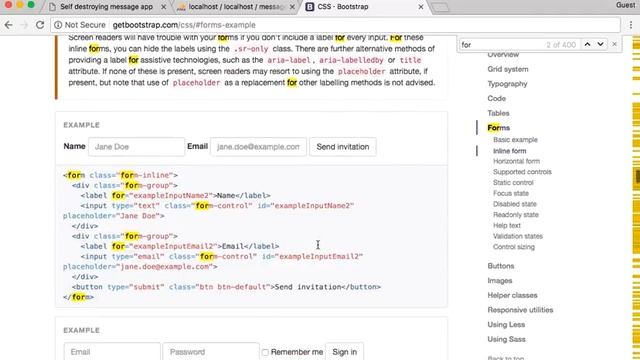Viewport: 640px width, 360px height.
Task: Jump to next find result arrow
Action: click(600, 44)
